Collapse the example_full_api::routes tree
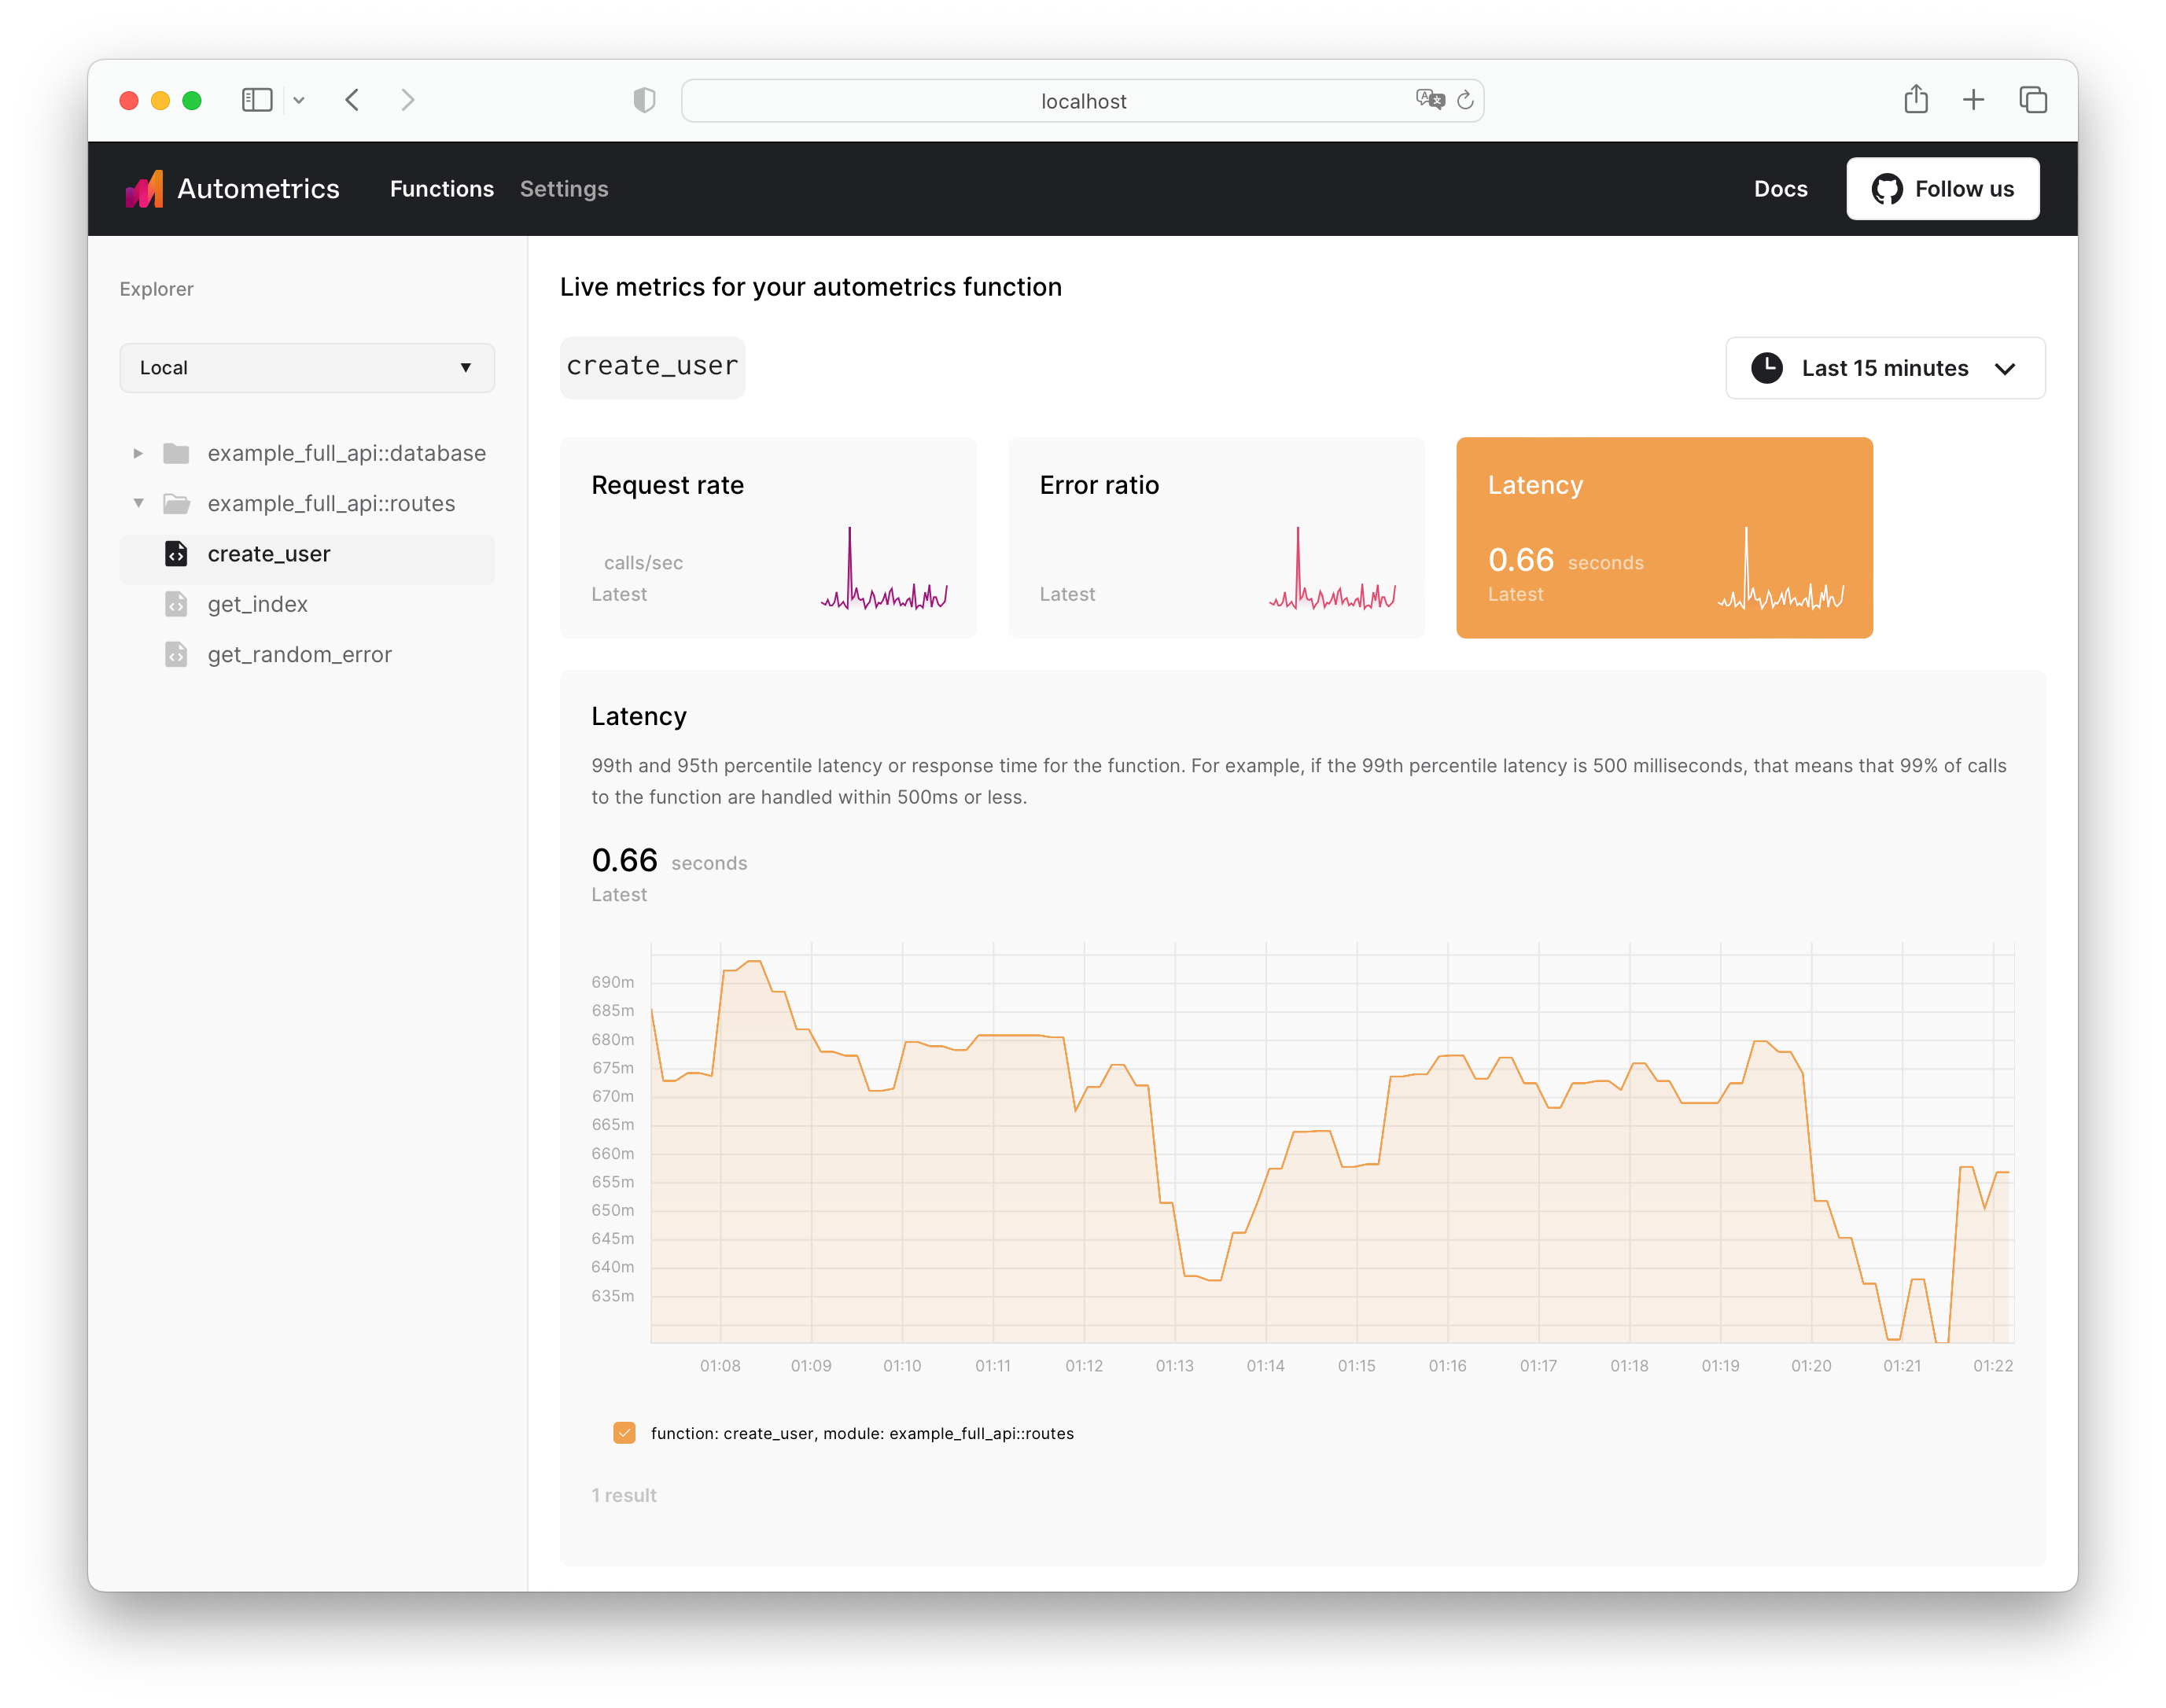Screen dimensions: 2166x1708 click(x=138, y=503)
